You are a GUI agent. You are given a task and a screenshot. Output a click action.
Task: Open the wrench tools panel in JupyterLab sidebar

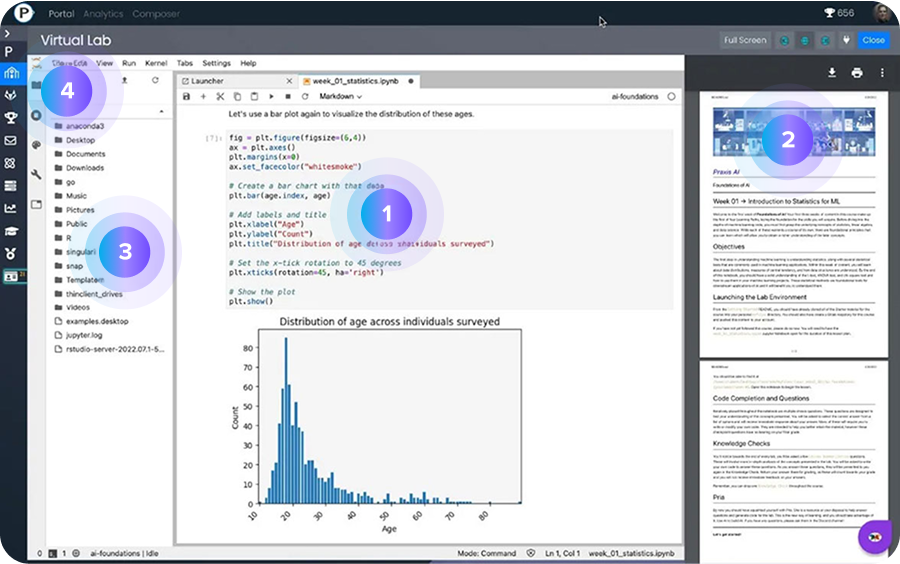[37, 174]
